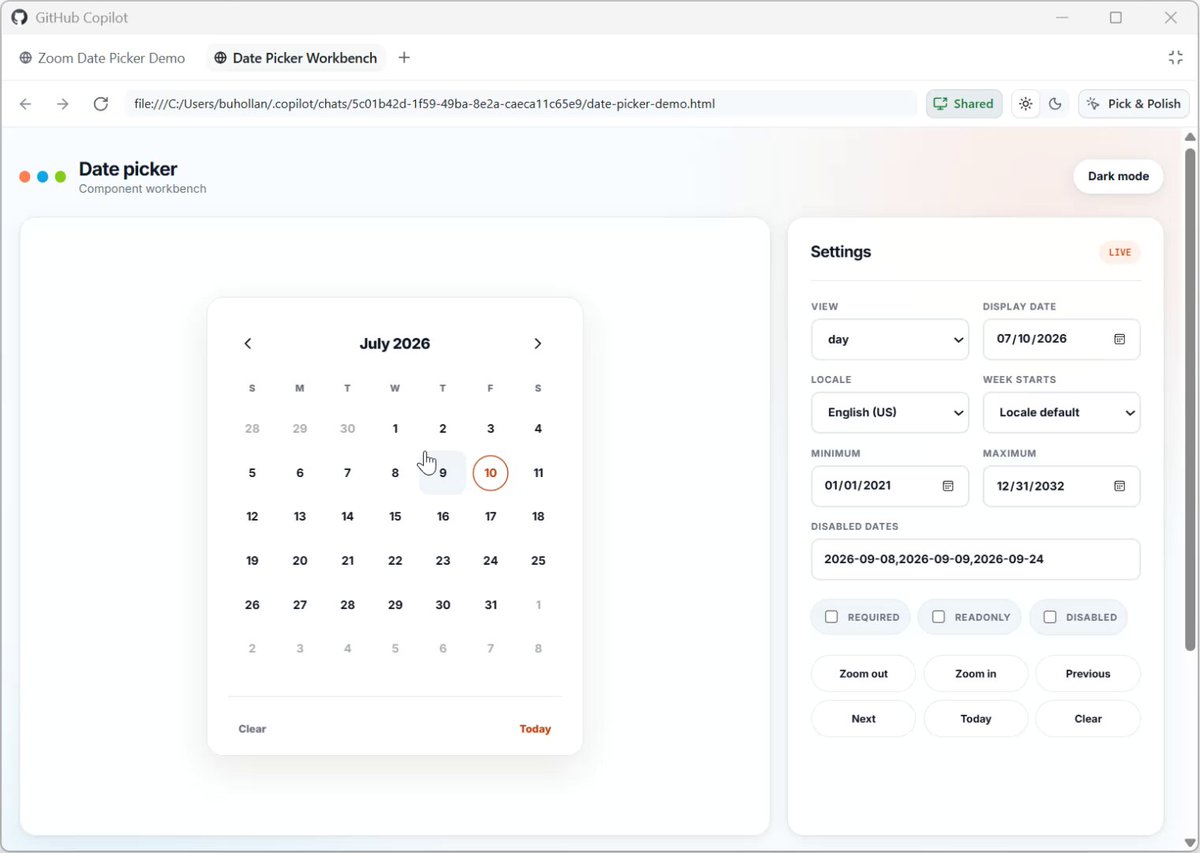Click the Clear button in Settings panel

[x=1088, y=719]
